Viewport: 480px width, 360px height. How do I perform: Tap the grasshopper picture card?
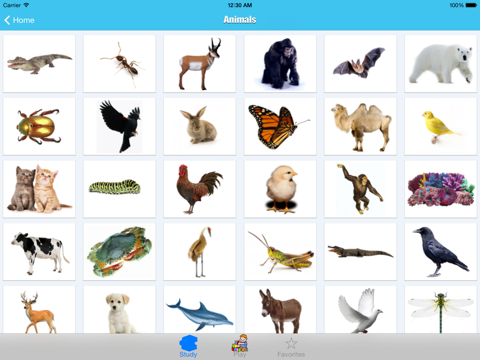click(x=280, y=252)
